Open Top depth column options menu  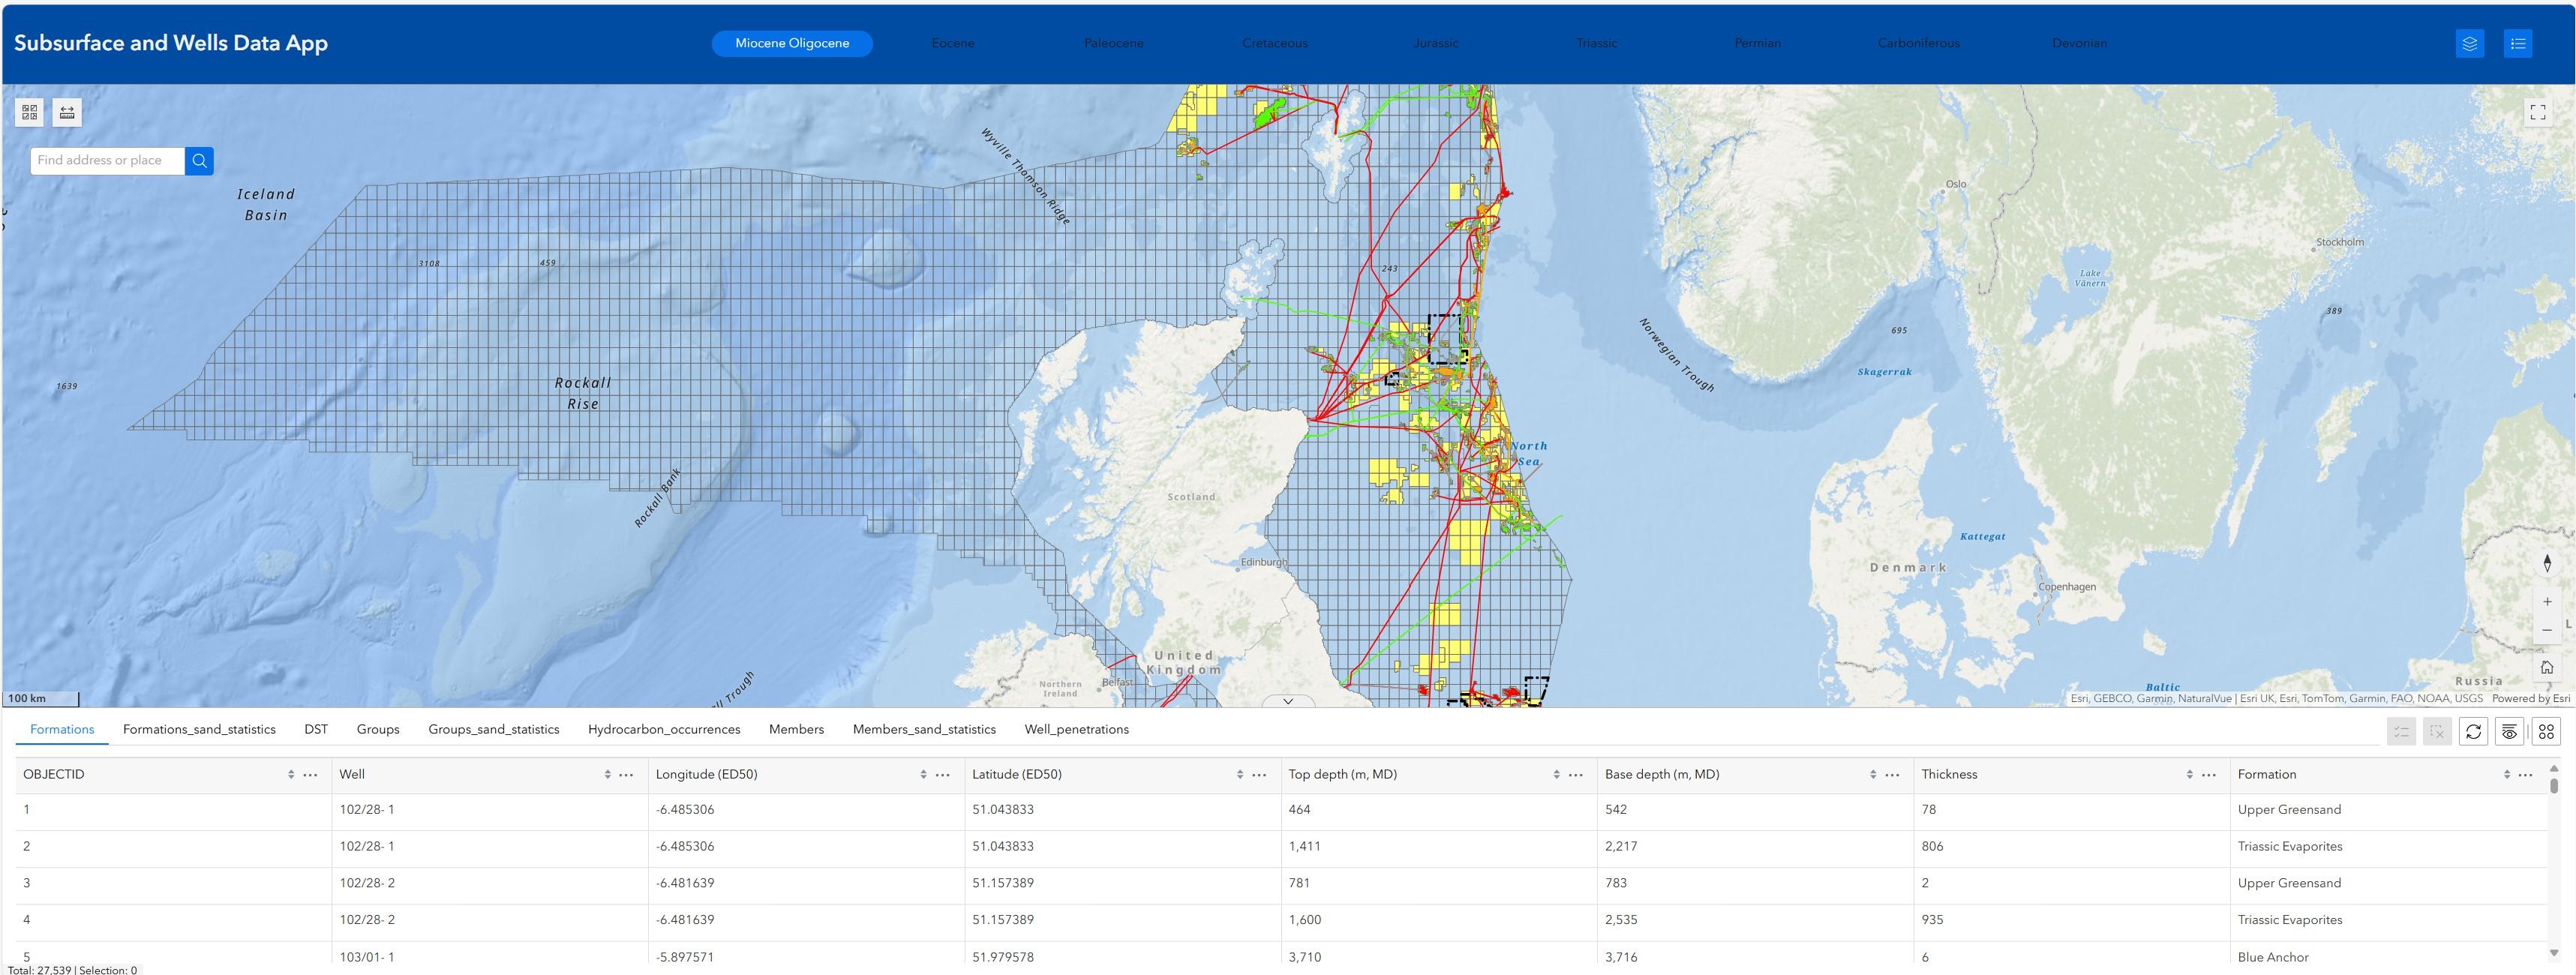pos(1575,775)
